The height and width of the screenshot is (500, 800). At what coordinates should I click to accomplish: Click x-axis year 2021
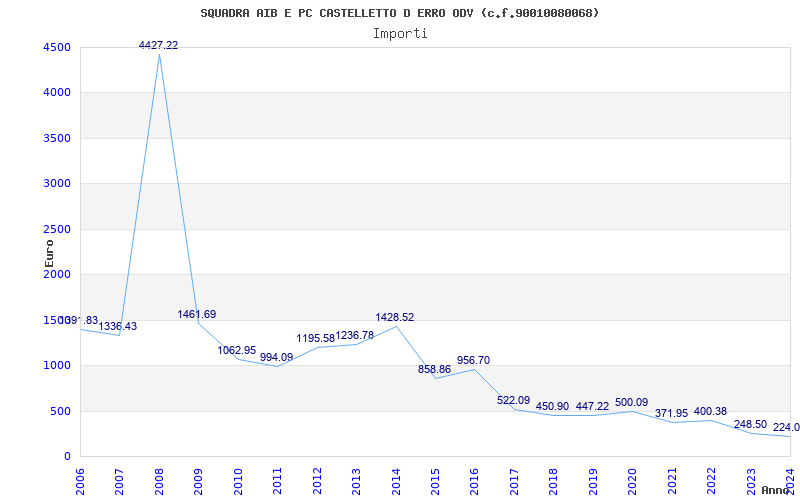point(672,482)
